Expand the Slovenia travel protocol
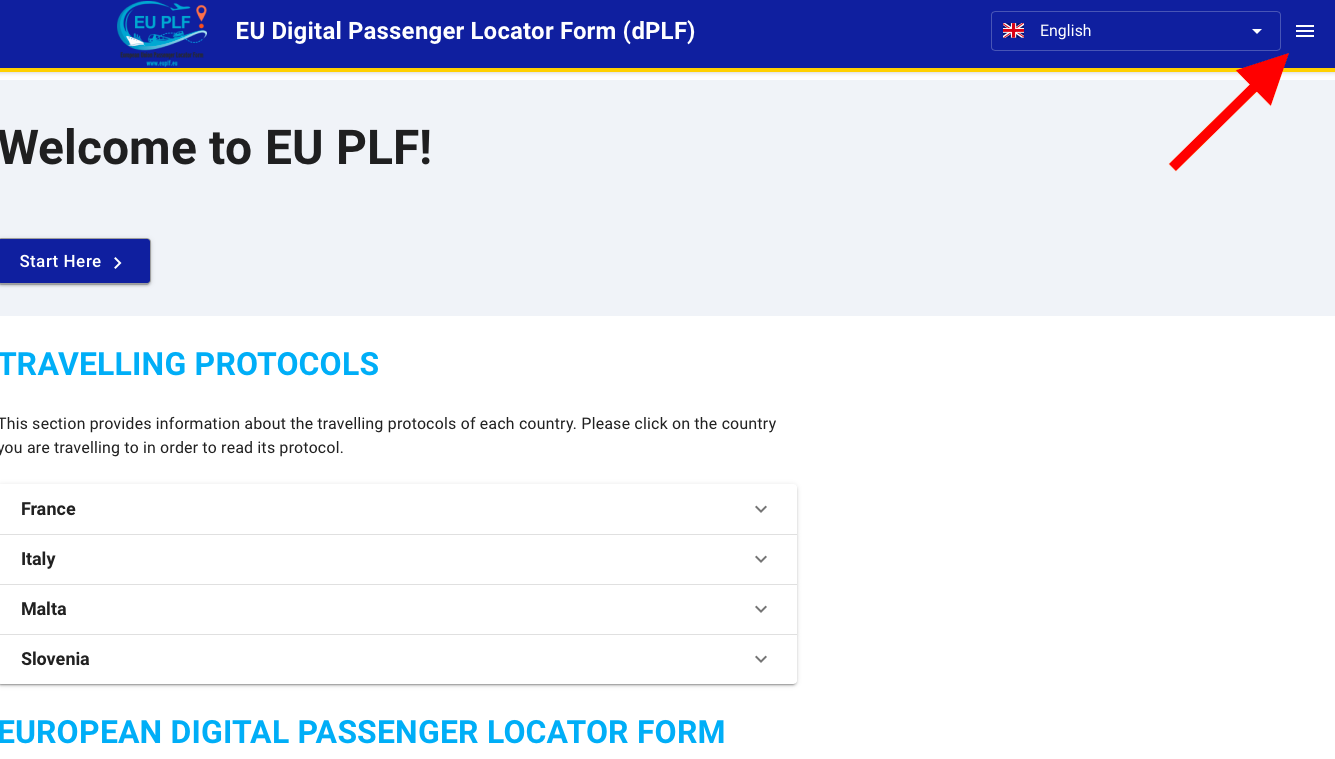Screen dimensions: 1335x759 click(400, 659)
